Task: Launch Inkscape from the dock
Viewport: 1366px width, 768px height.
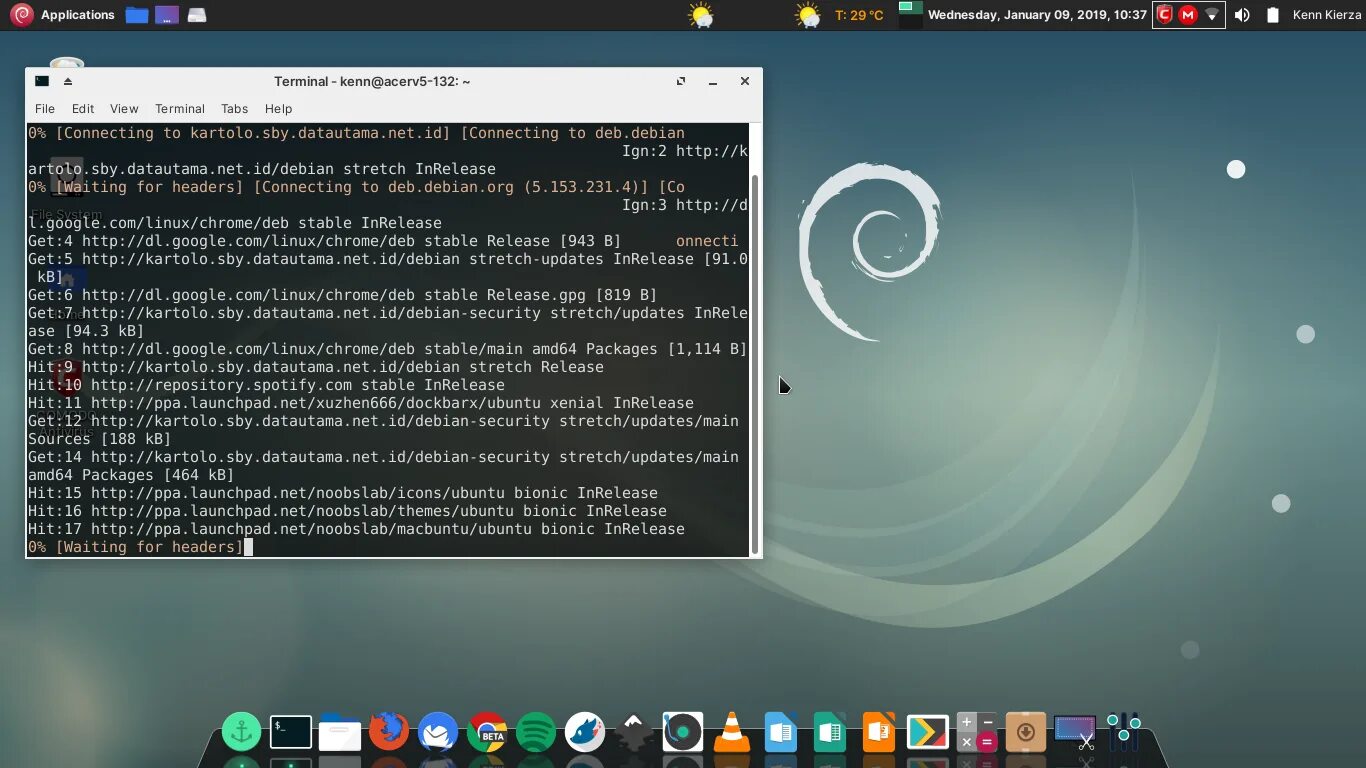Action: (x=633, y=731)
